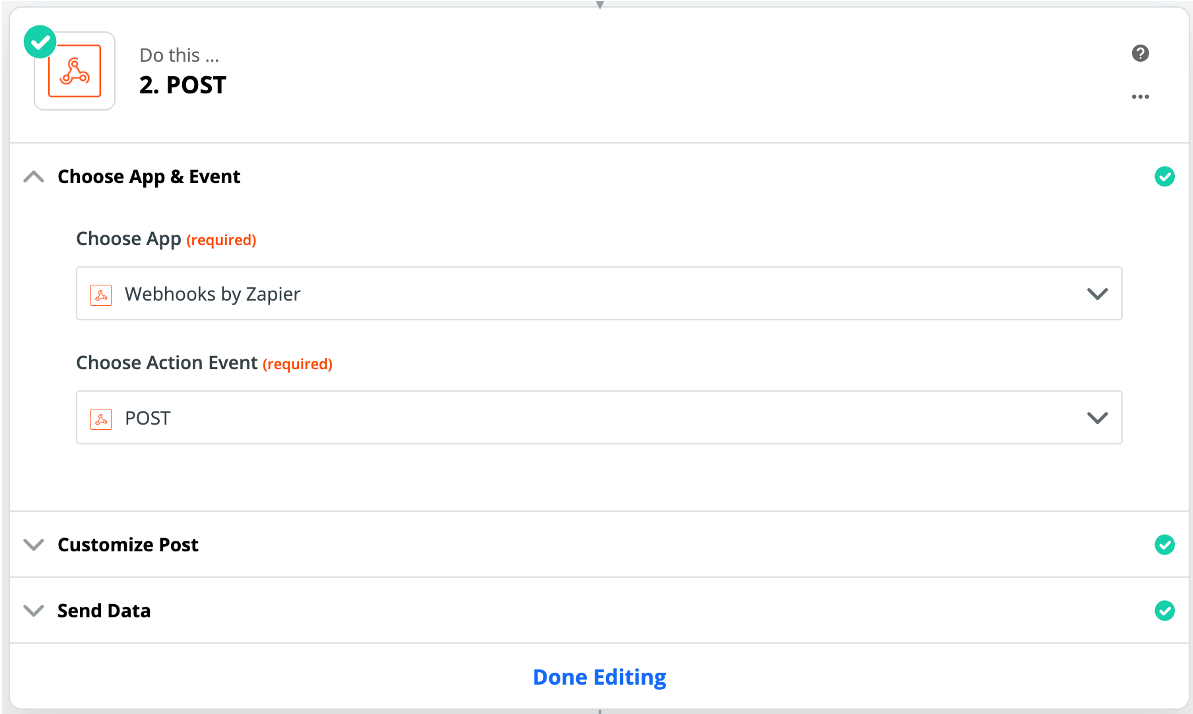Select the Webhooks by Zapier app field
This screenshot has width=1193, height=714.
pos(599,293)
